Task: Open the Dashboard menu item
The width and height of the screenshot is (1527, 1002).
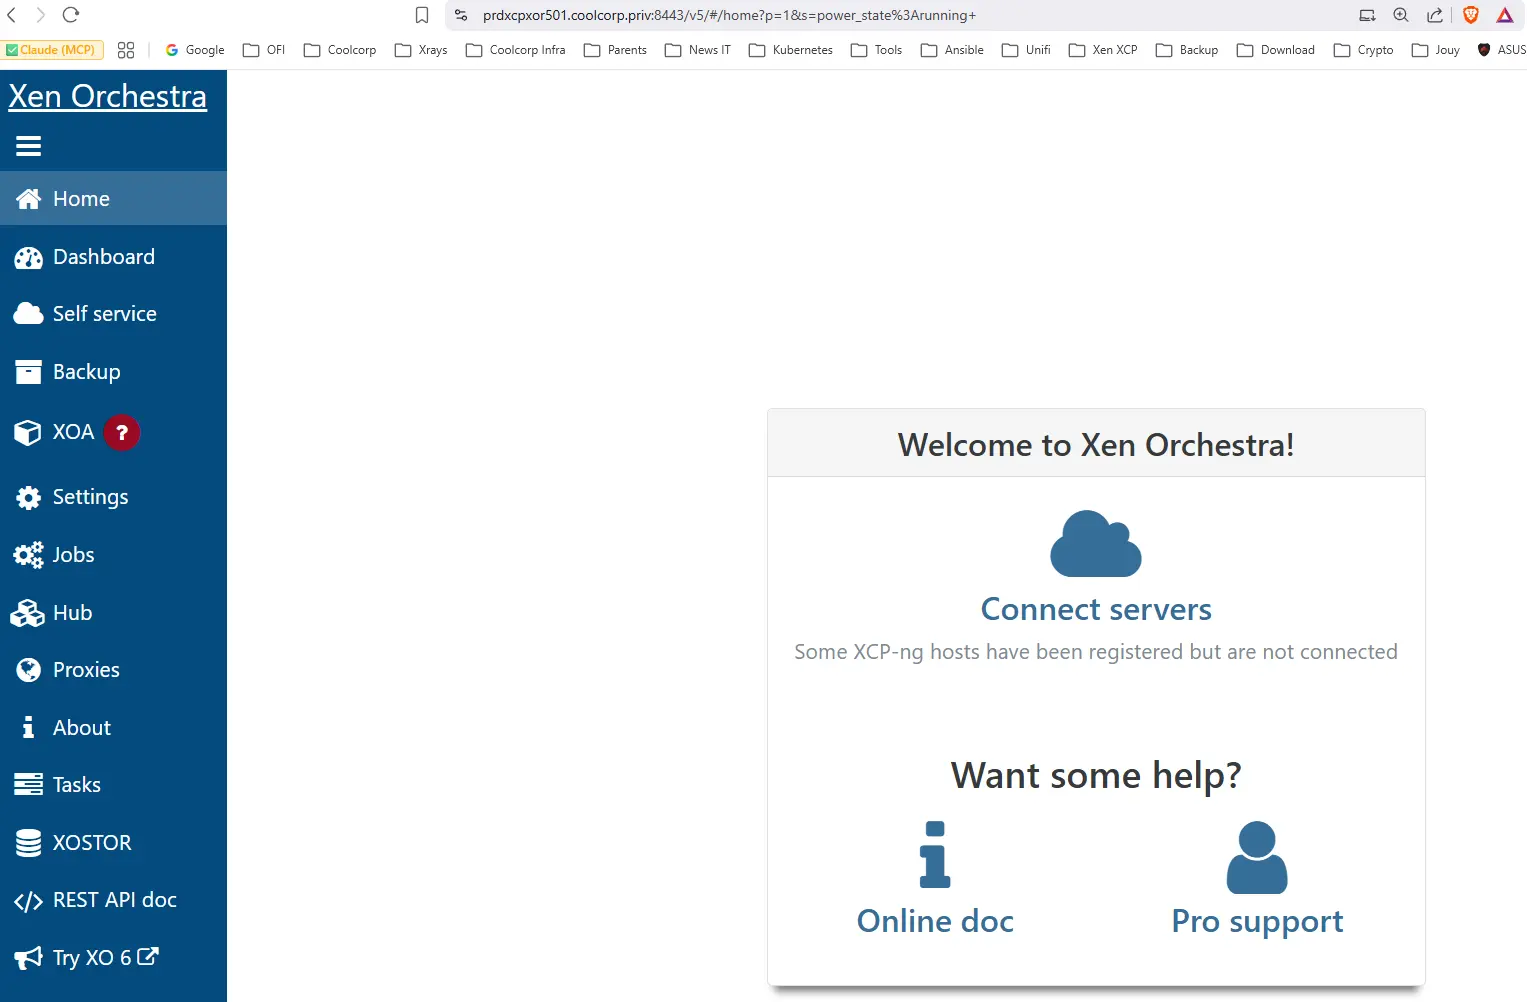Action: 103,257
